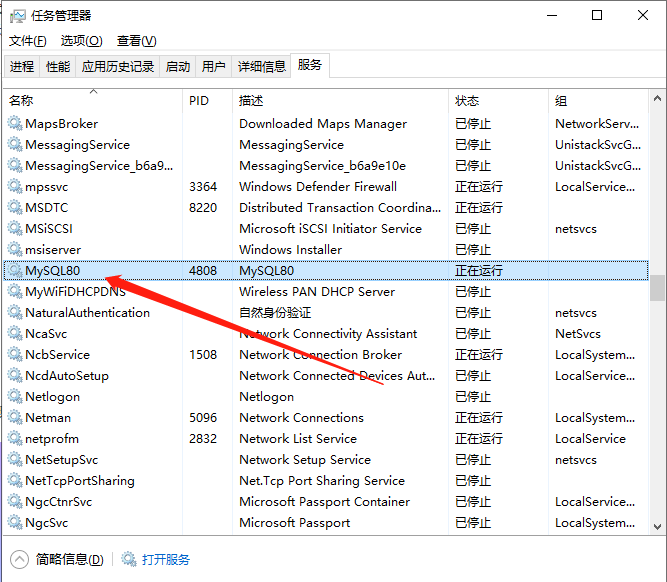Select the 服务 tab
This screenshot has height=582, width=667.
(x=310, y=65)
